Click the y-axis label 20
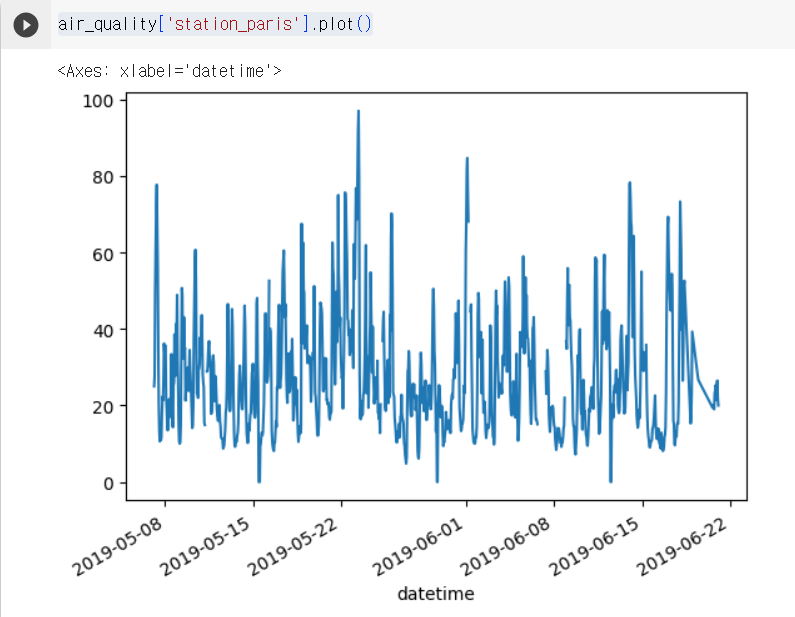Image resolution: width=795 pixels, height=617 pixels. click(x=103, y=407)
